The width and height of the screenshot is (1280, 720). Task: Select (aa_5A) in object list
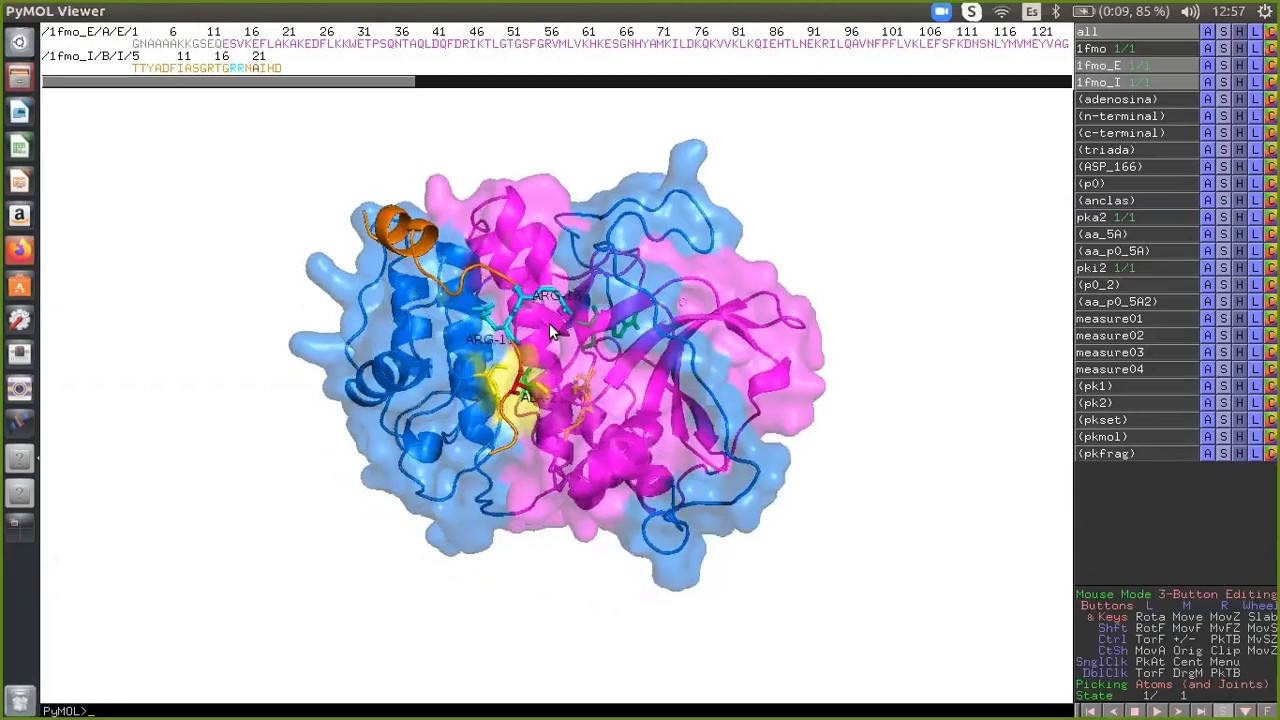pyautogui.click(x=1137, y=234)
